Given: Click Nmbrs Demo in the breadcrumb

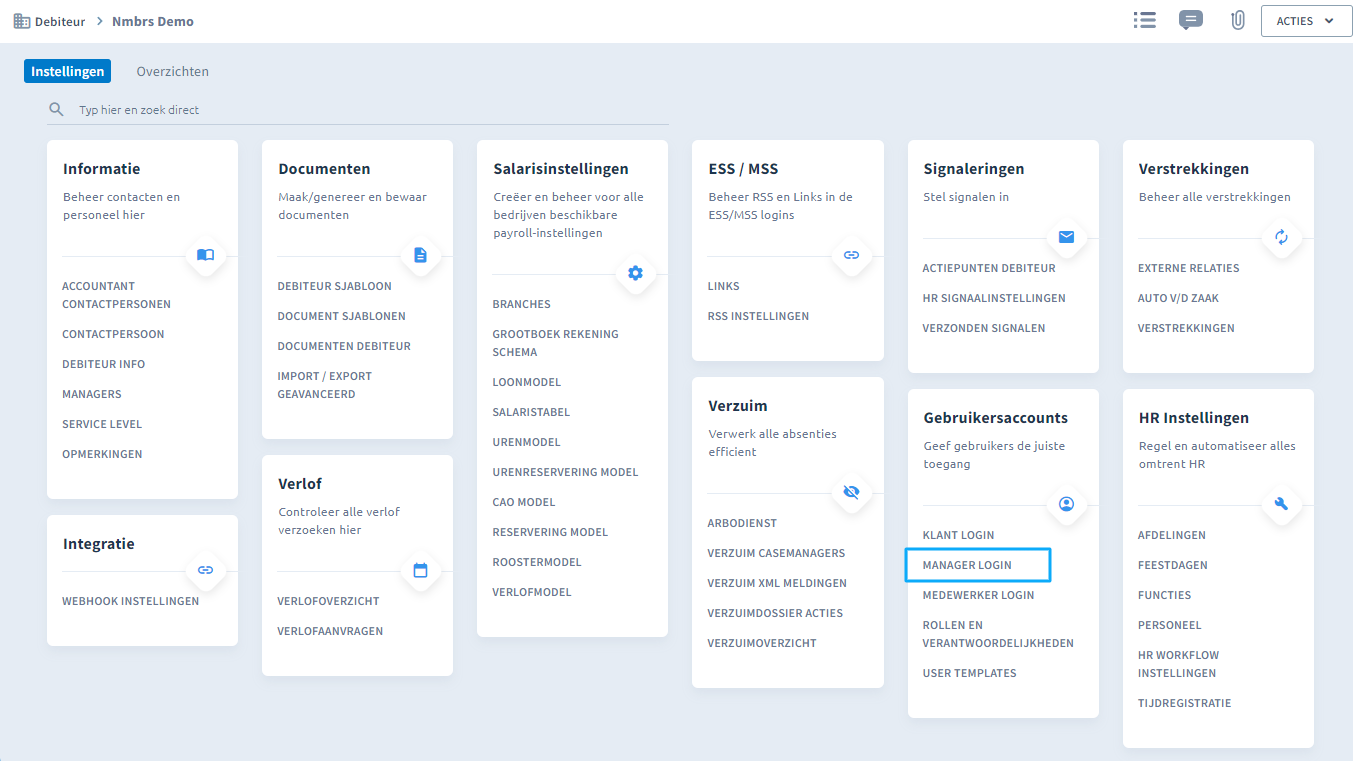Looking at the screenshot, I should [153, 21].
